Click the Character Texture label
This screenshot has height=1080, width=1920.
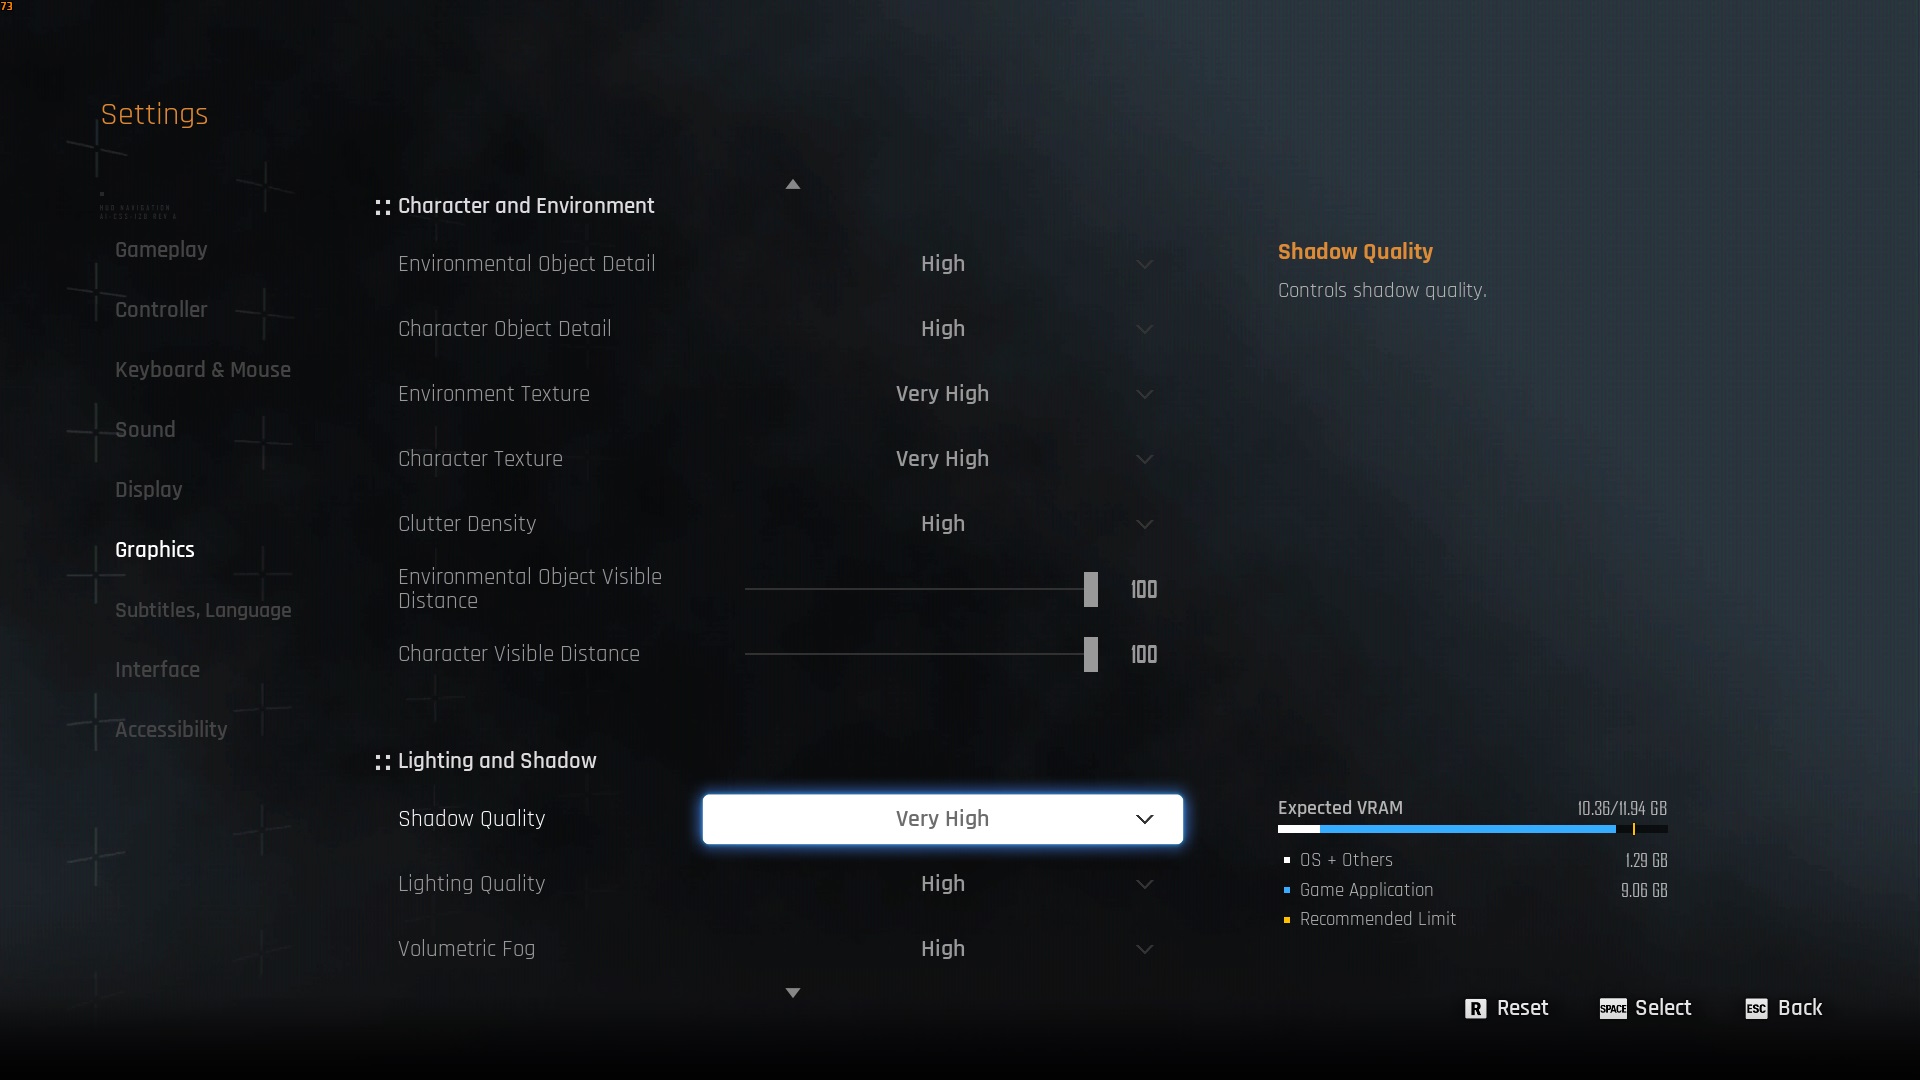point(480,459)
